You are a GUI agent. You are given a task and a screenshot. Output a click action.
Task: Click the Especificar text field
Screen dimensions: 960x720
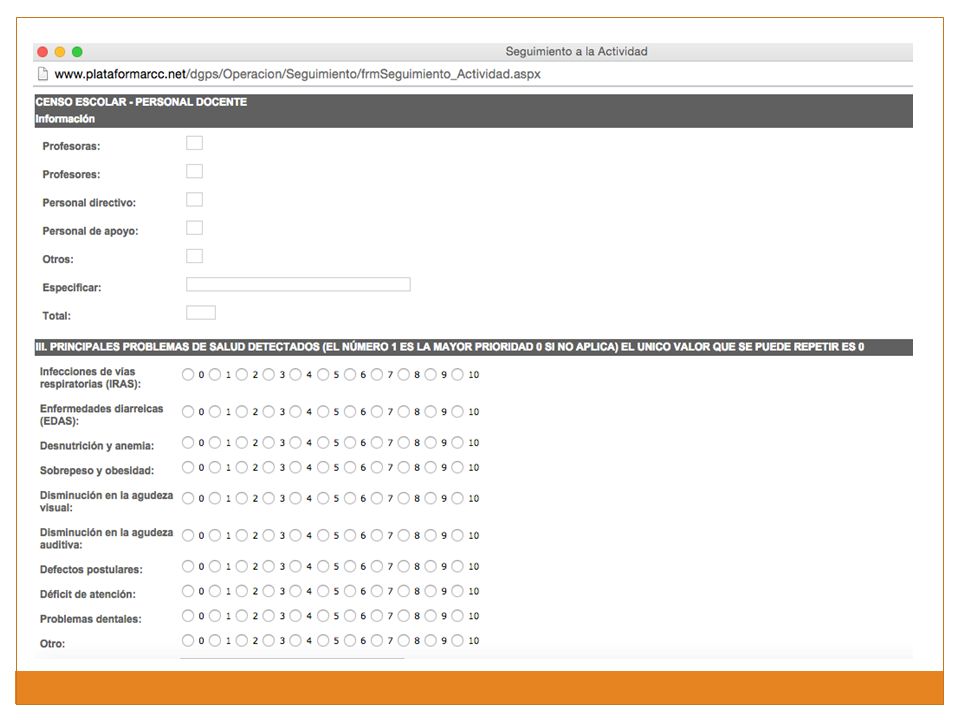click(298, 284)
